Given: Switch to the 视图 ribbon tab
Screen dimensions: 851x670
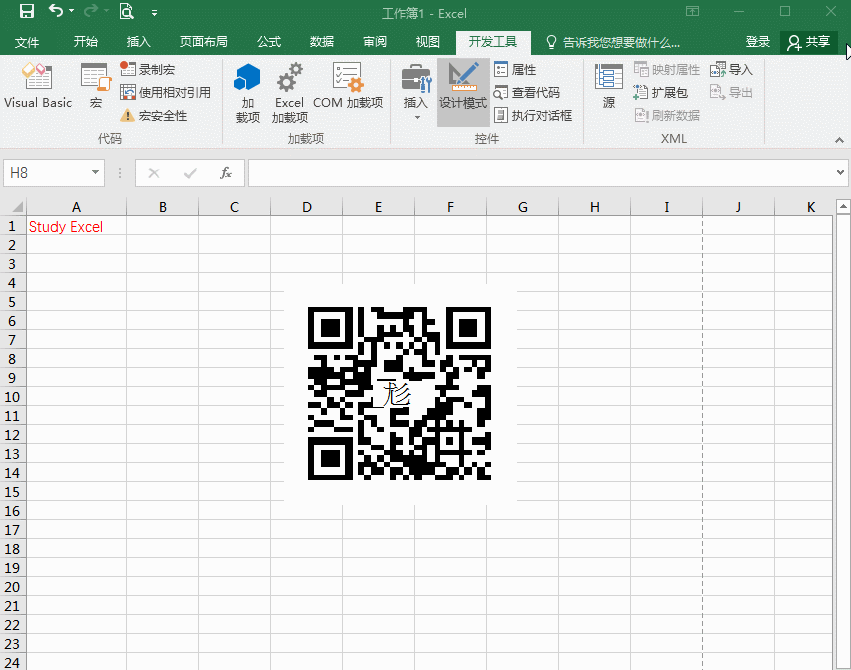Looking at the screenshot, I should [428, 42].
